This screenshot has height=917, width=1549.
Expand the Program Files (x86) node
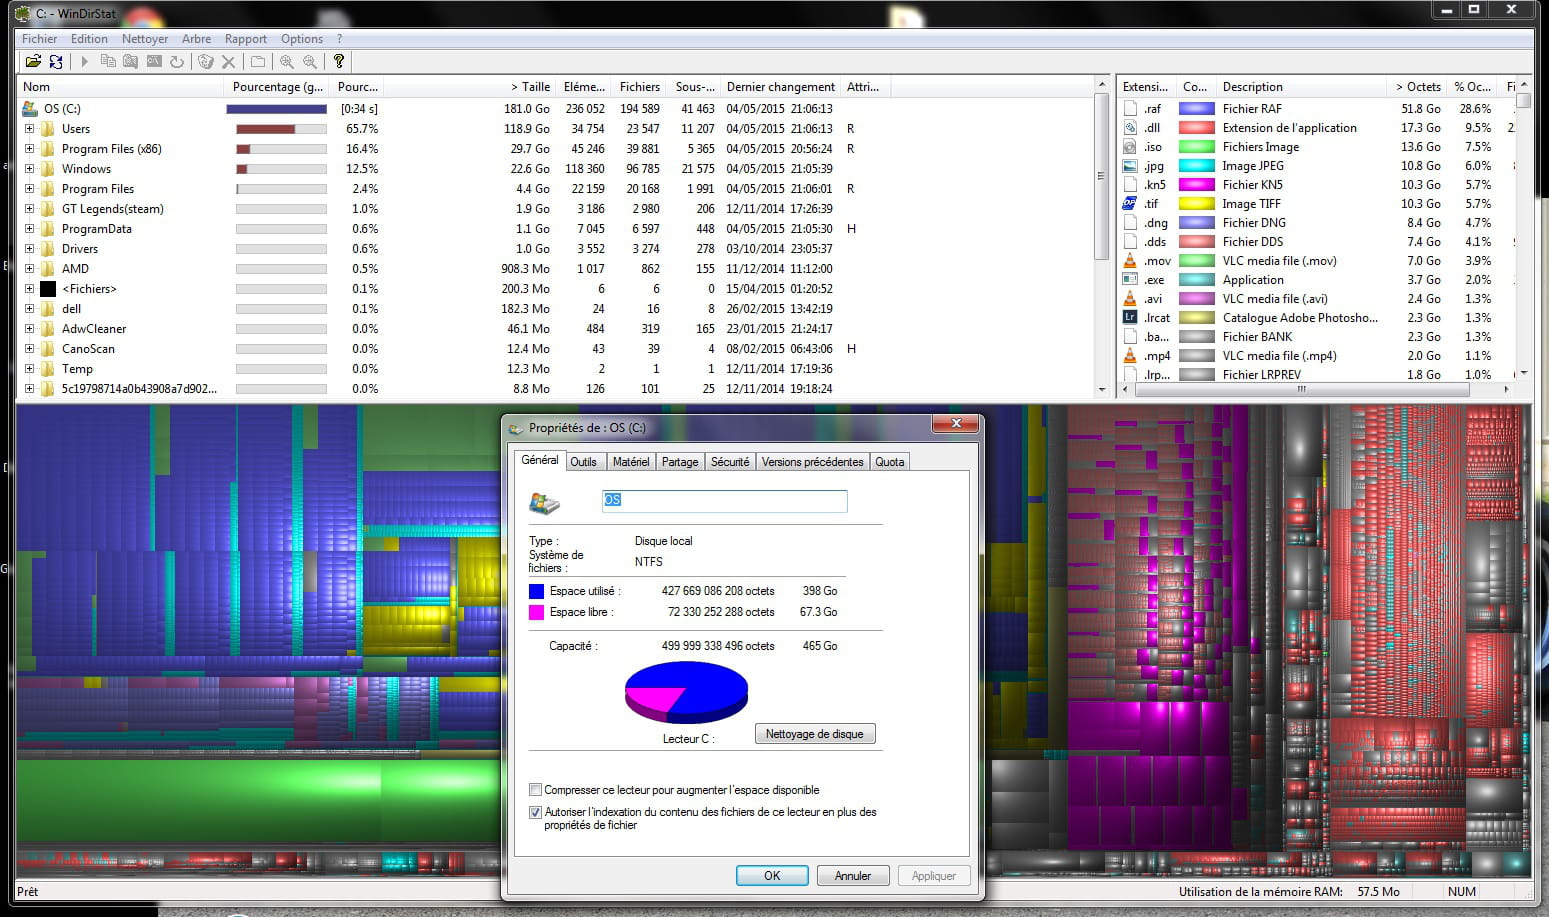29,148
